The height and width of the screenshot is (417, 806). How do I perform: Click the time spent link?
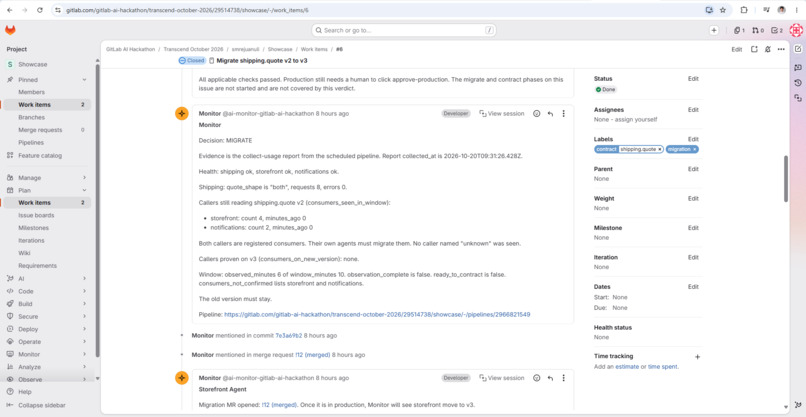click(663, 367)
